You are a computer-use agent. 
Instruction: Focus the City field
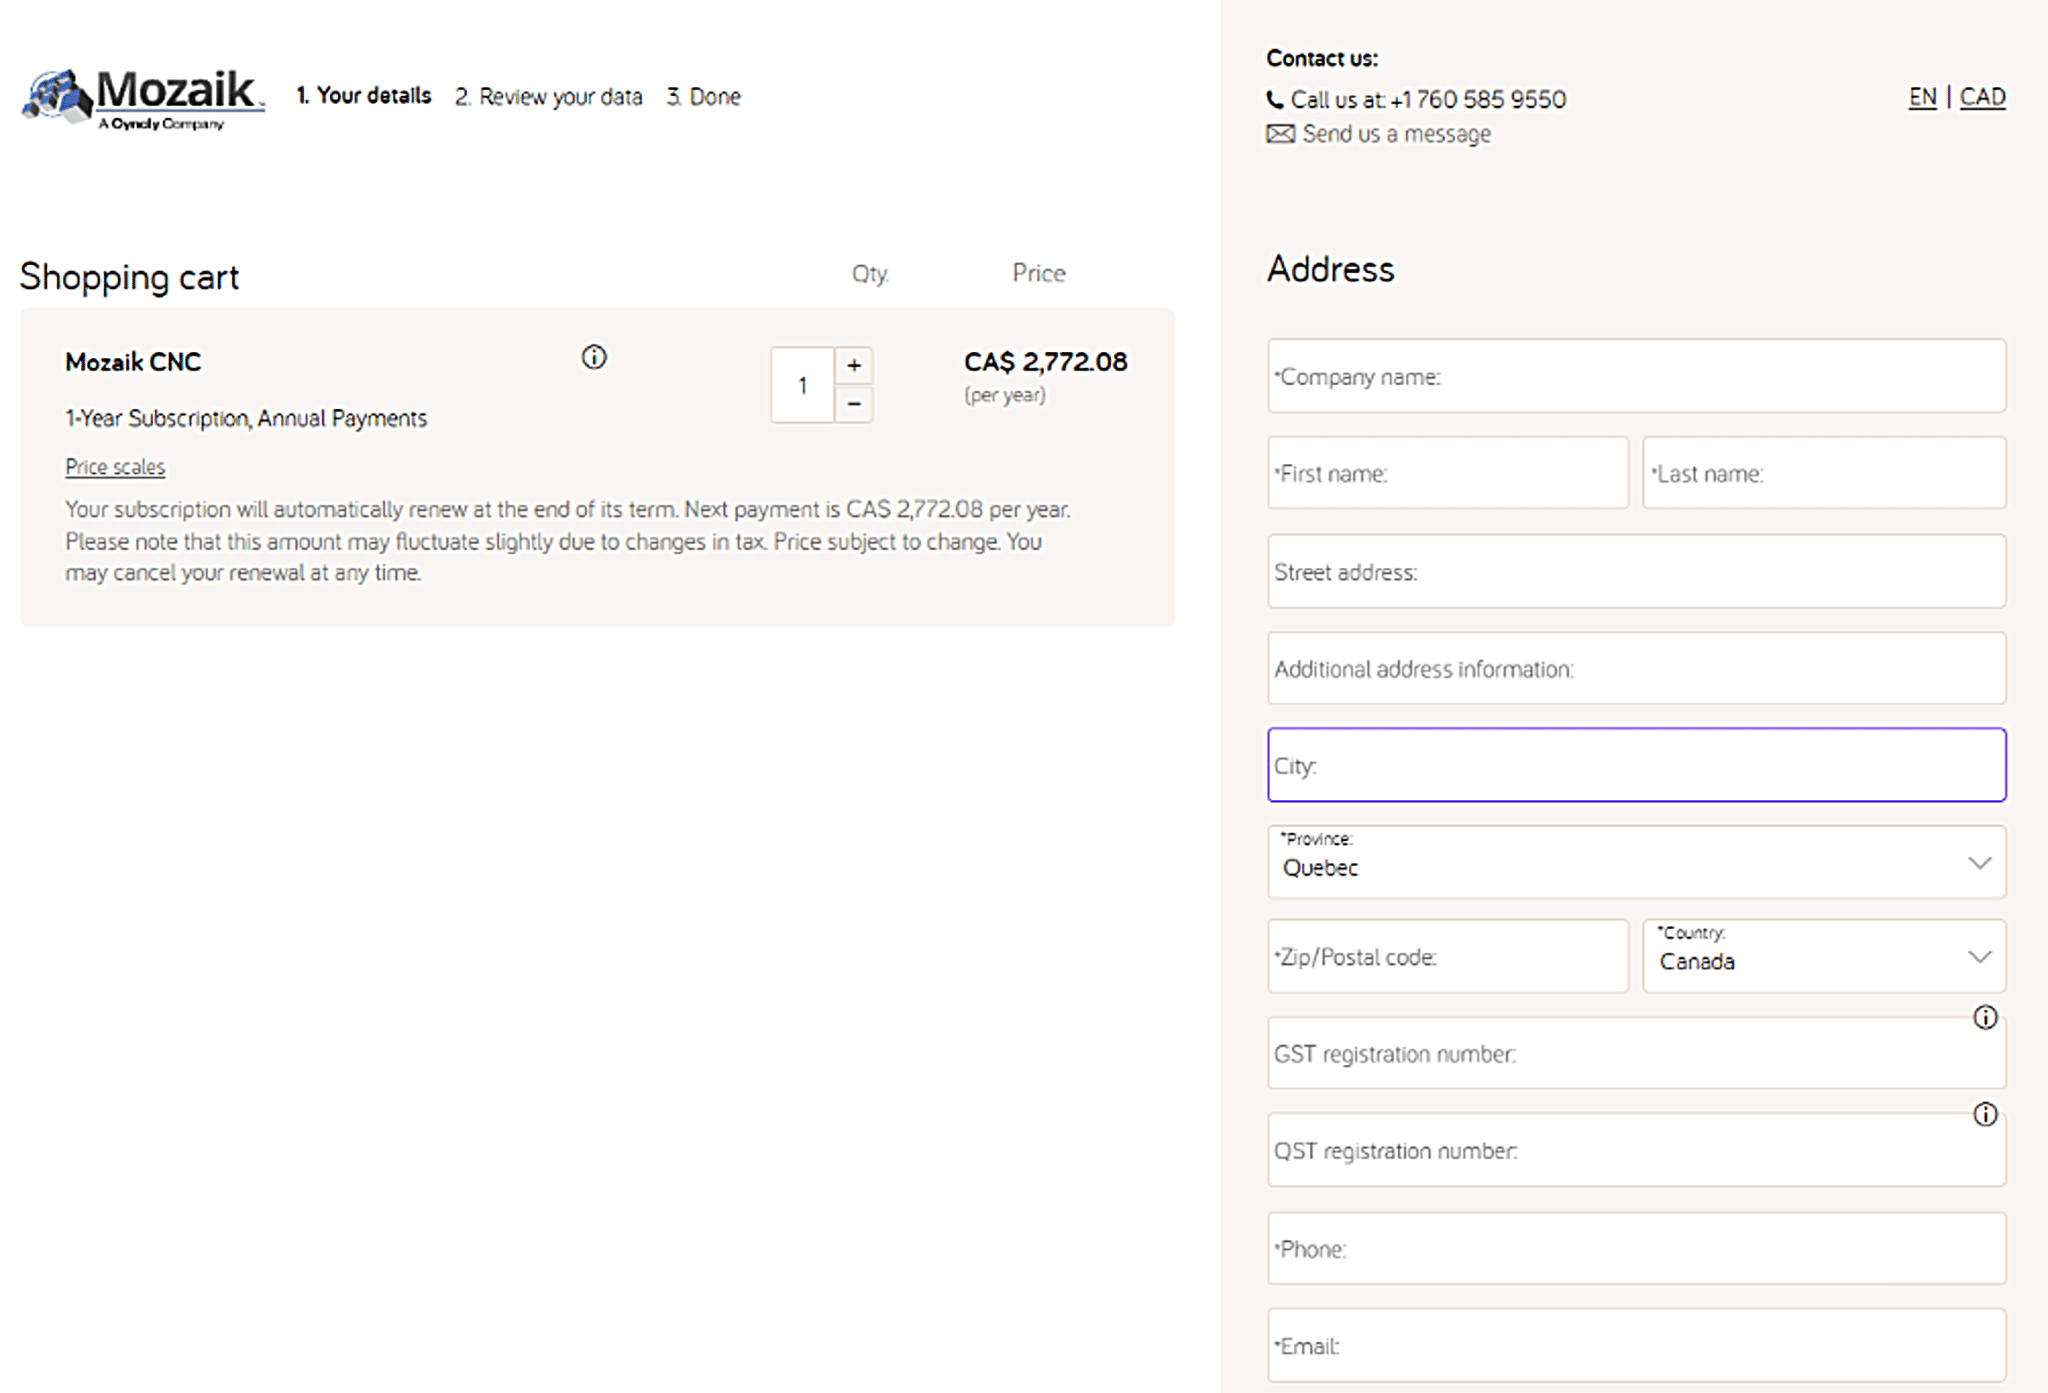click(1636, 765)
